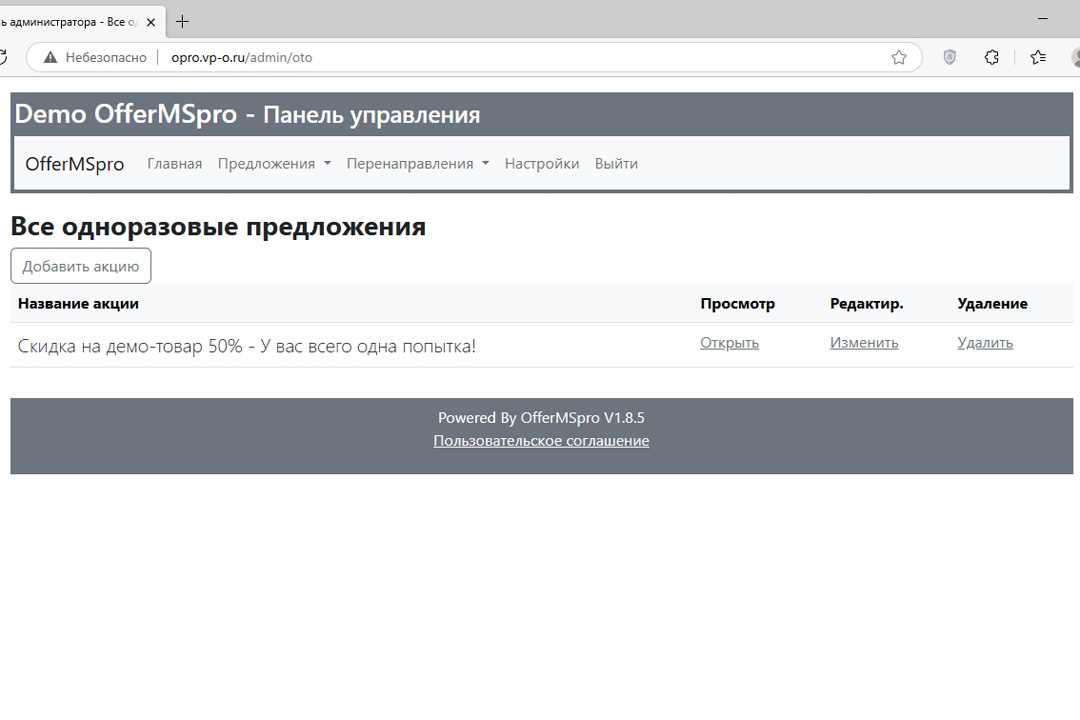Image resolution: width=1080 pixels, height=720 pixels.
Task: Click the Удаление column header
Action: pos(992,304)
